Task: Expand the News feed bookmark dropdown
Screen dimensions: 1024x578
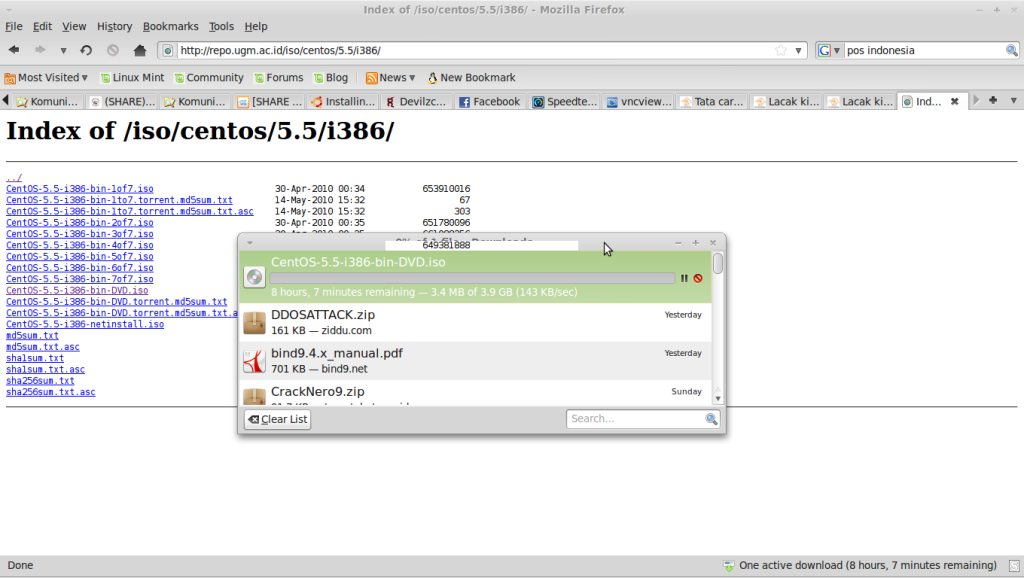Action: point(391,78)
